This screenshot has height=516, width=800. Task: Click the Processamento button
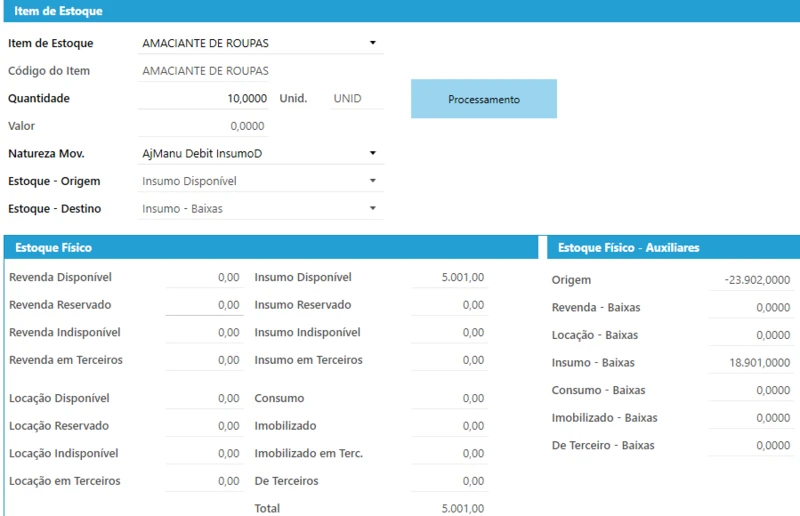coord(484,99)
